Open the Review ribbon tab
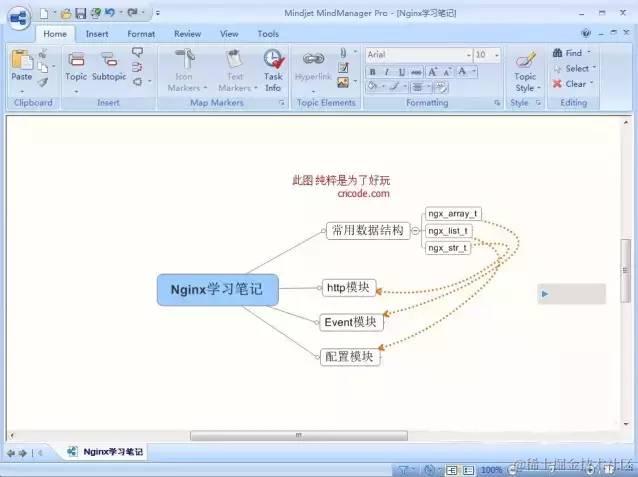Screen dimensions: 638x477 pos(187,34)
